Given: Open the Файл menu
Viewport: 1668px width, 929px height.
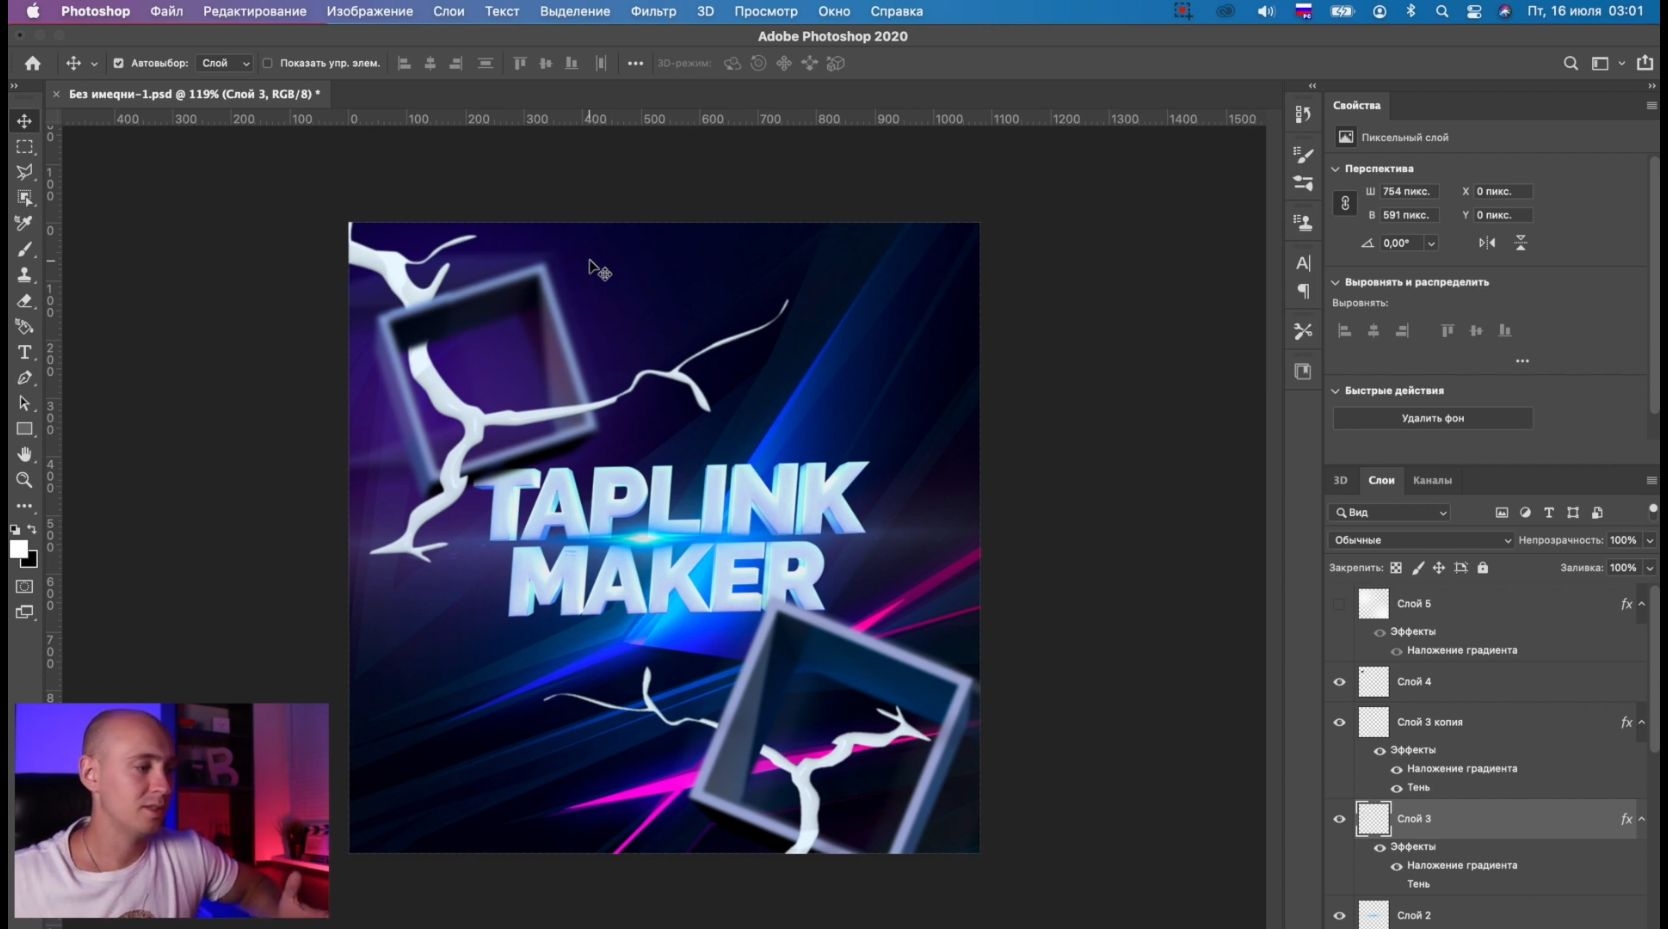Looking at the screenshot, I should coord(167,11).
